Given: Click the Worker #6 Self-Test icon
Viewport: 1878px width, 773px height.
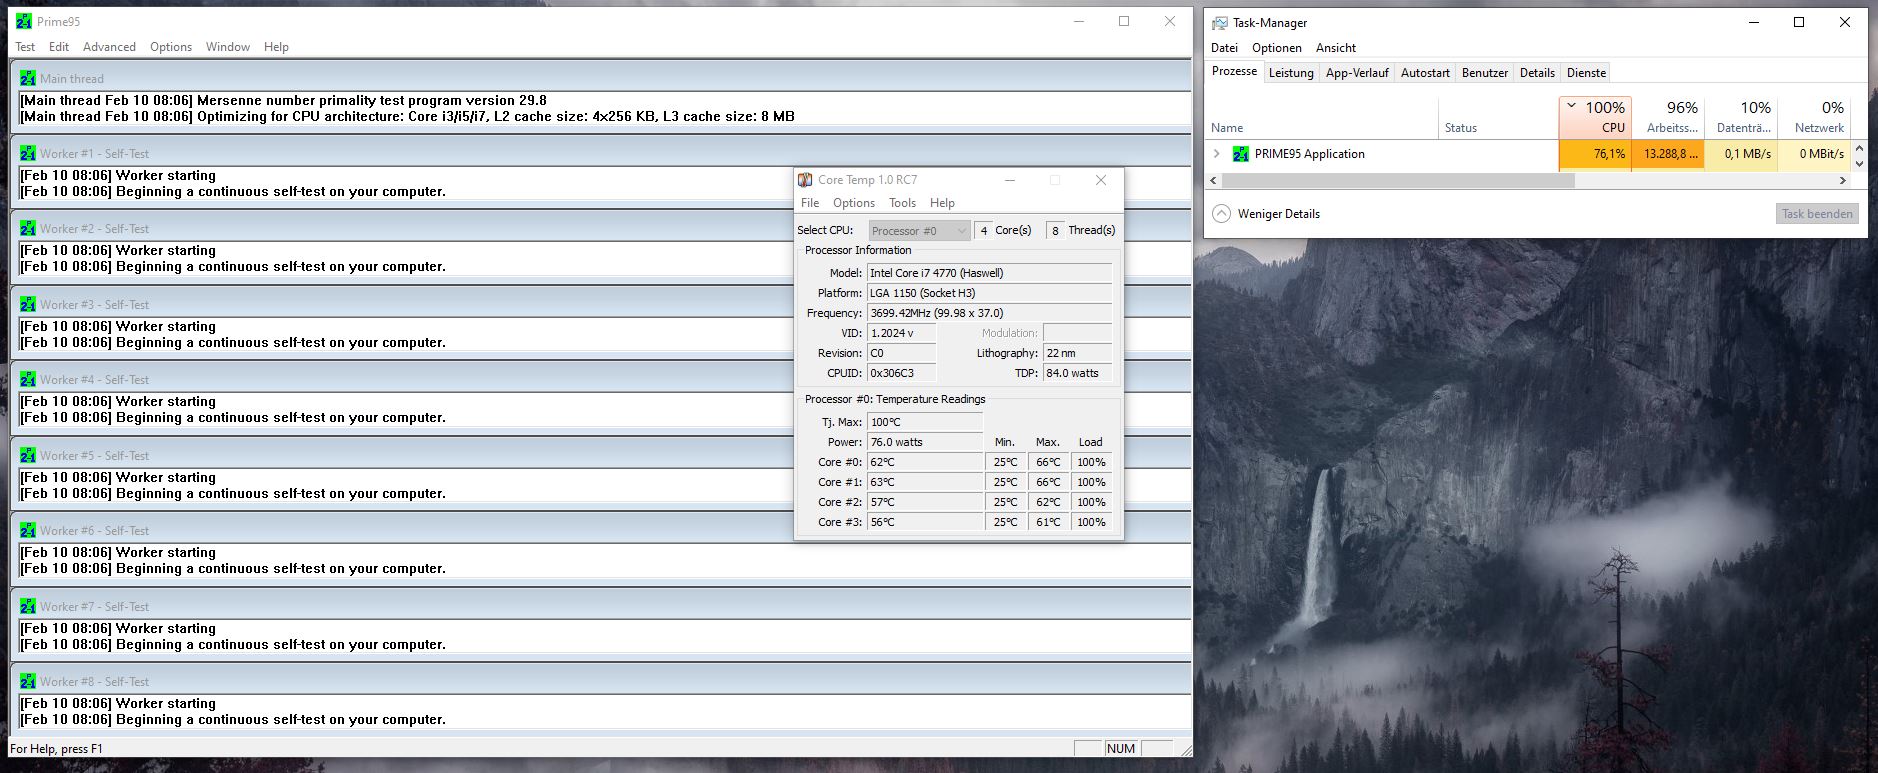Looking at the screenshot, I should [28, 530].
